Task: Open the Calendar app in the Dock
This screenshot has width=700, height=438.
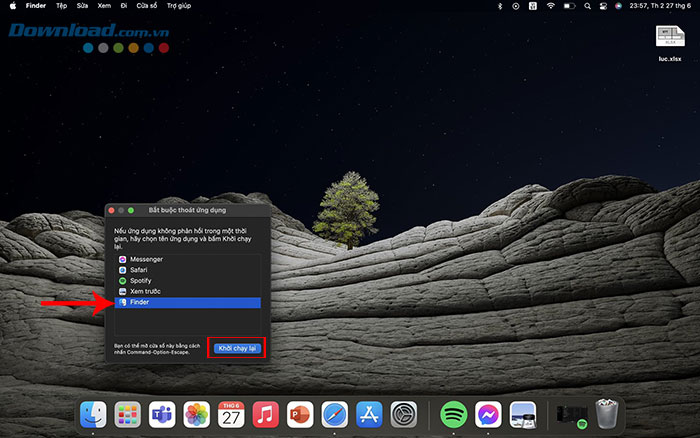Action: click(231, 414)
